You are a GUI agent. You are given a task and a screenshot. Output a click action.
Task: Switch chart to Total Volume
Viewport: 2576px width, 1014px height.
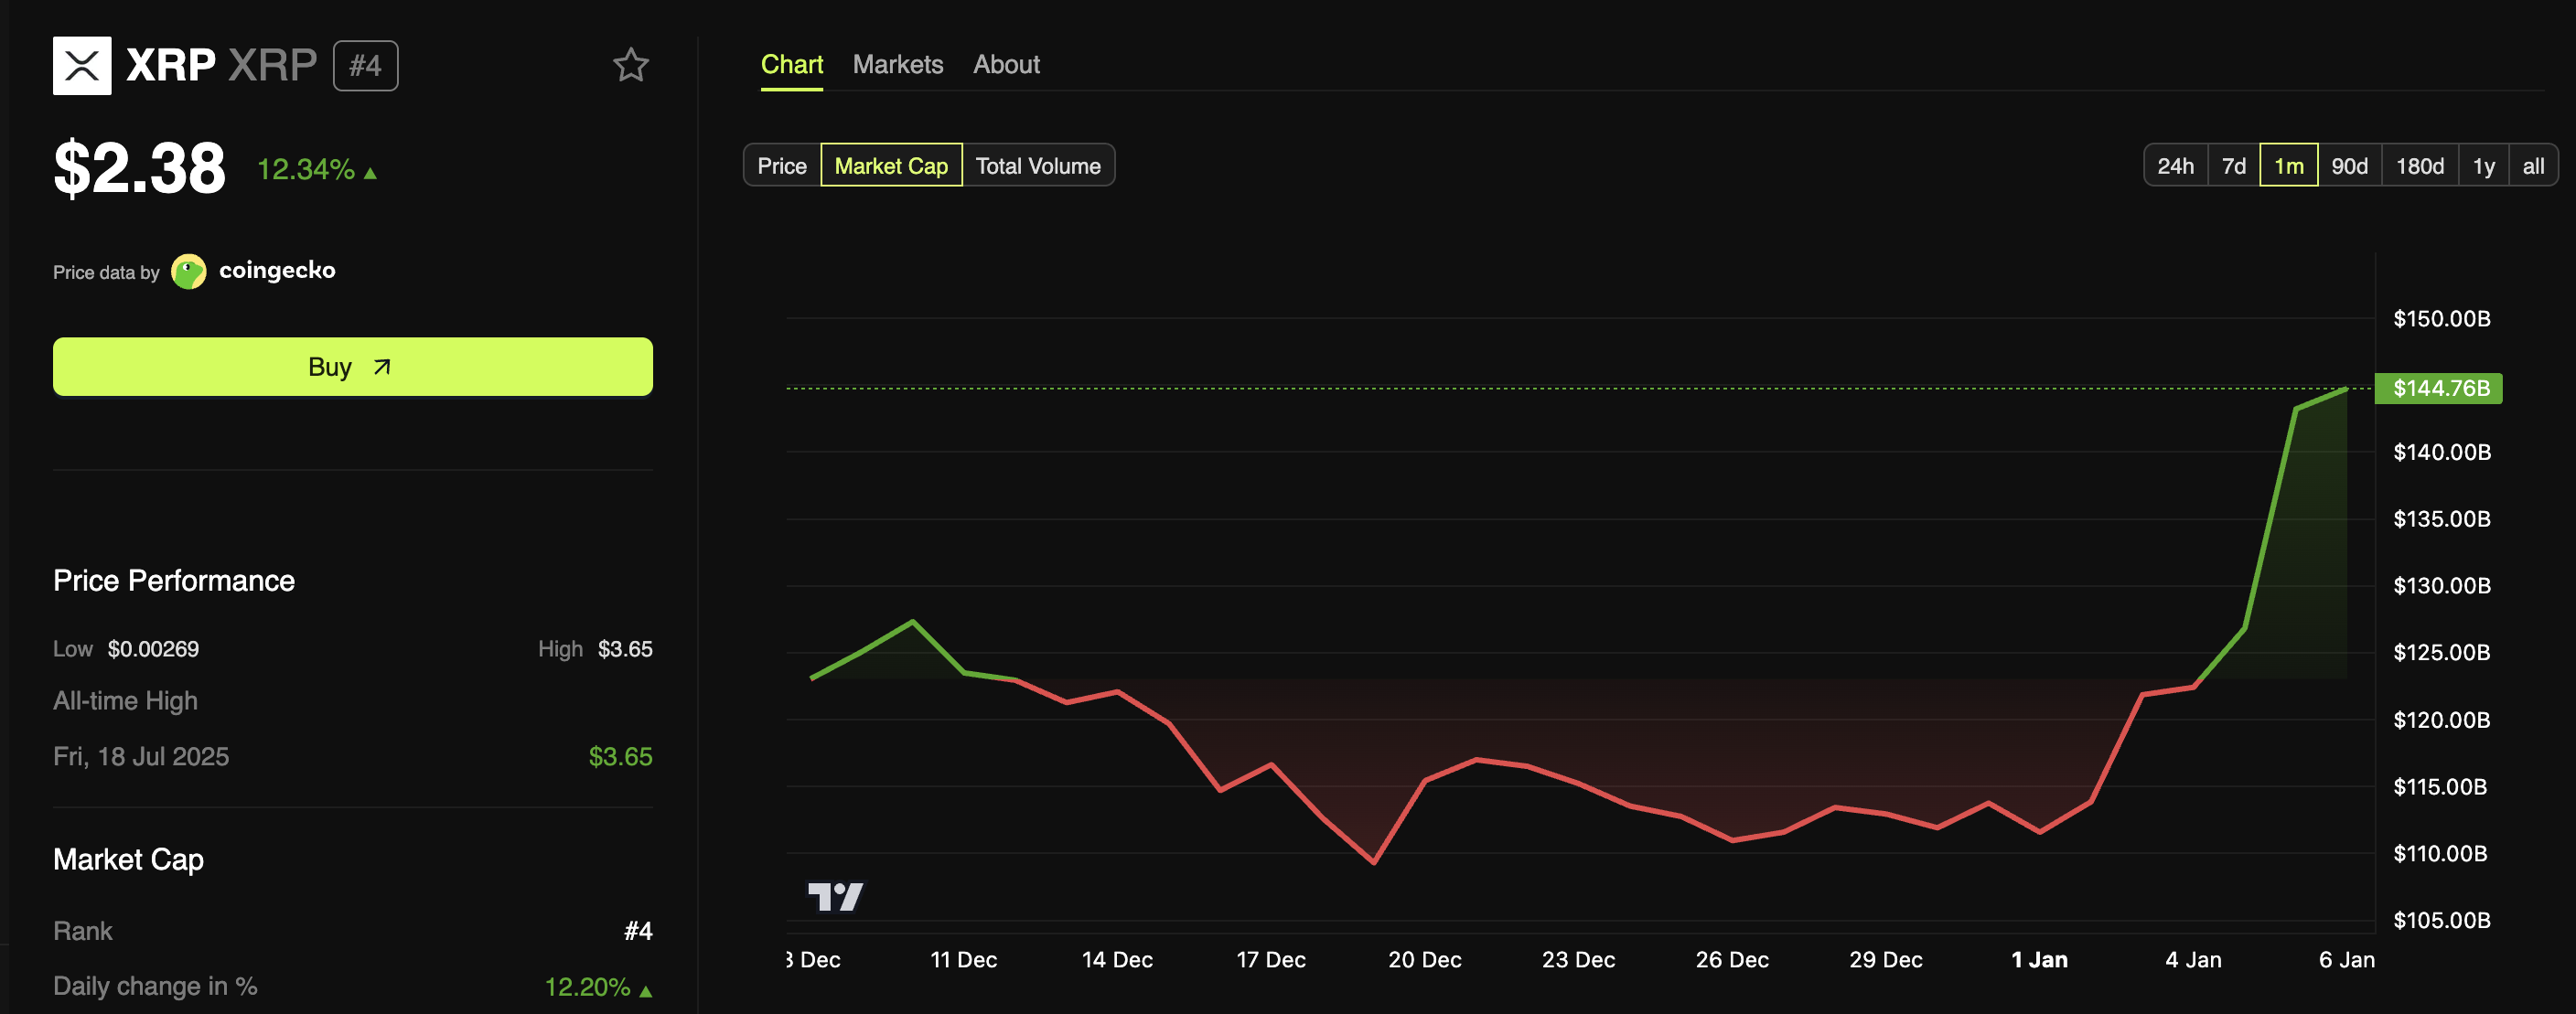1037,166
